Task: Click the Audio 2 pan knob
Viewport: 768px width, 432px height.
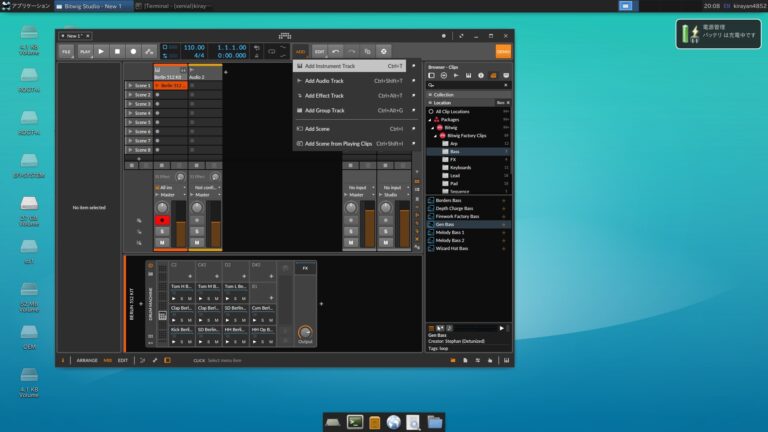Action: point(197,208)
